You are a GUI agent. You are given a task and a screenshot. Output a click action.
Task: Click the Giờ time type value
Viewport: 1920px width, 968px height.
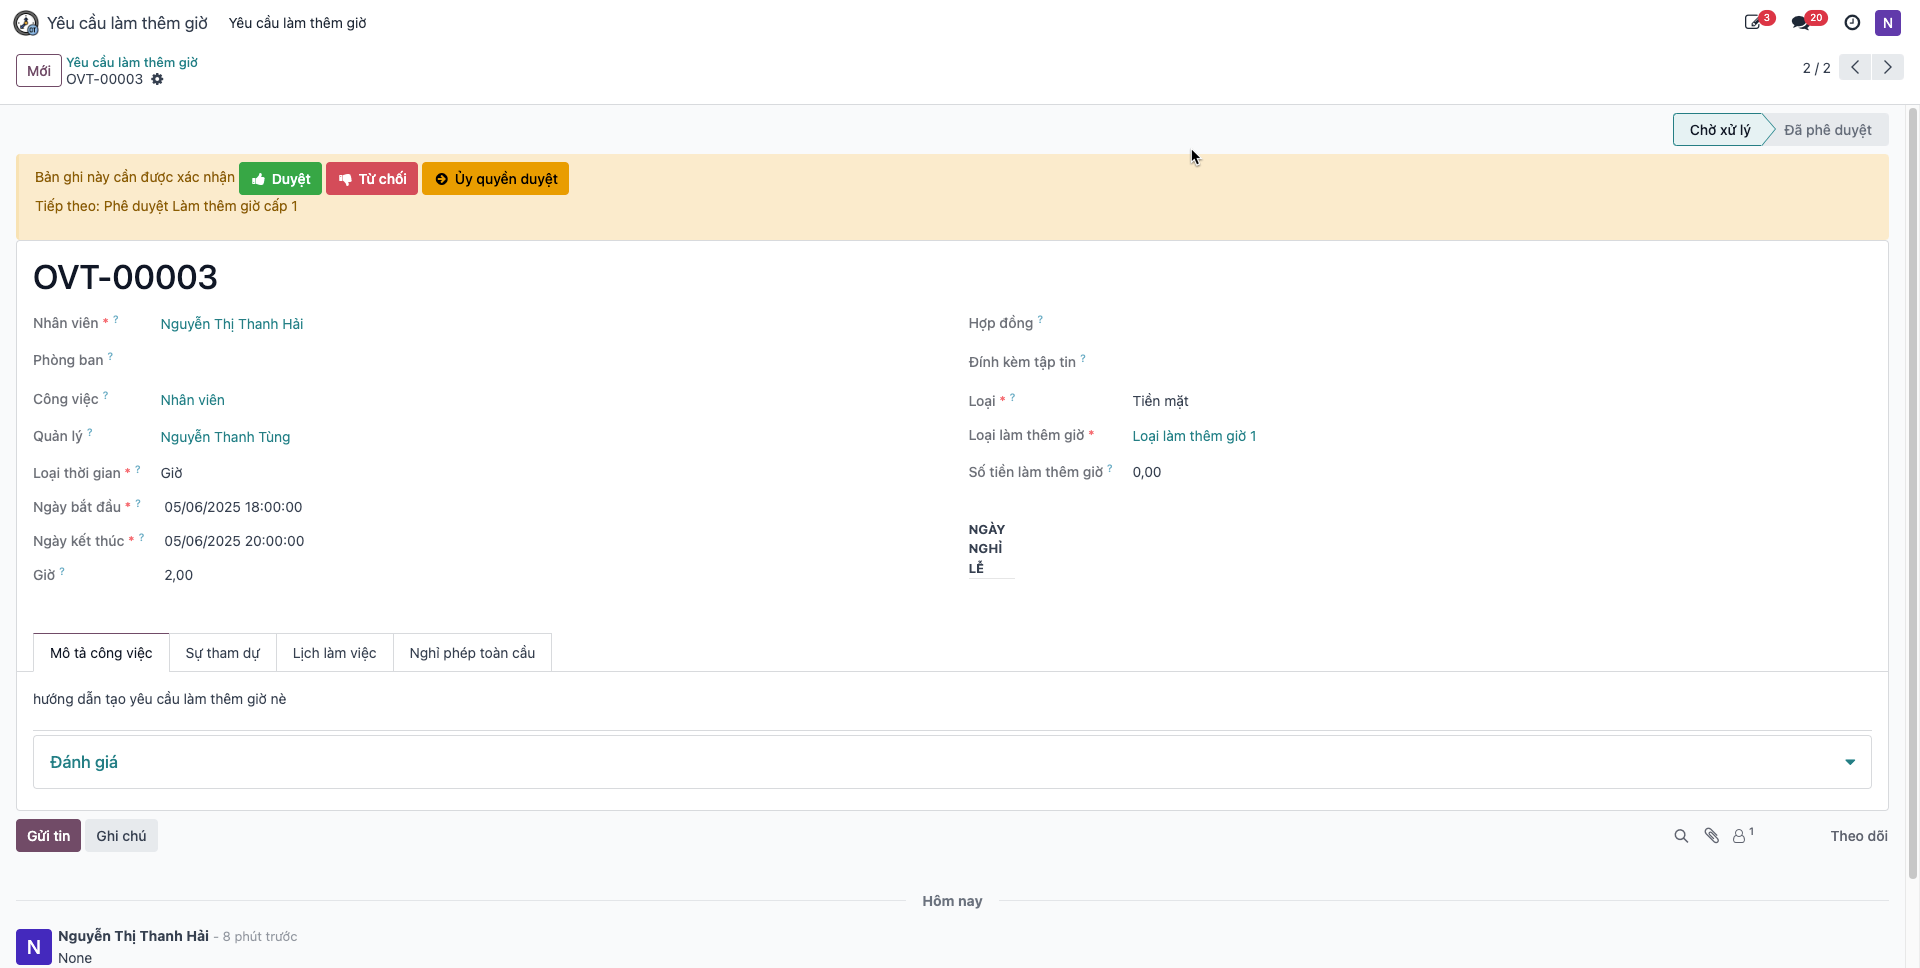coord(171,473)
